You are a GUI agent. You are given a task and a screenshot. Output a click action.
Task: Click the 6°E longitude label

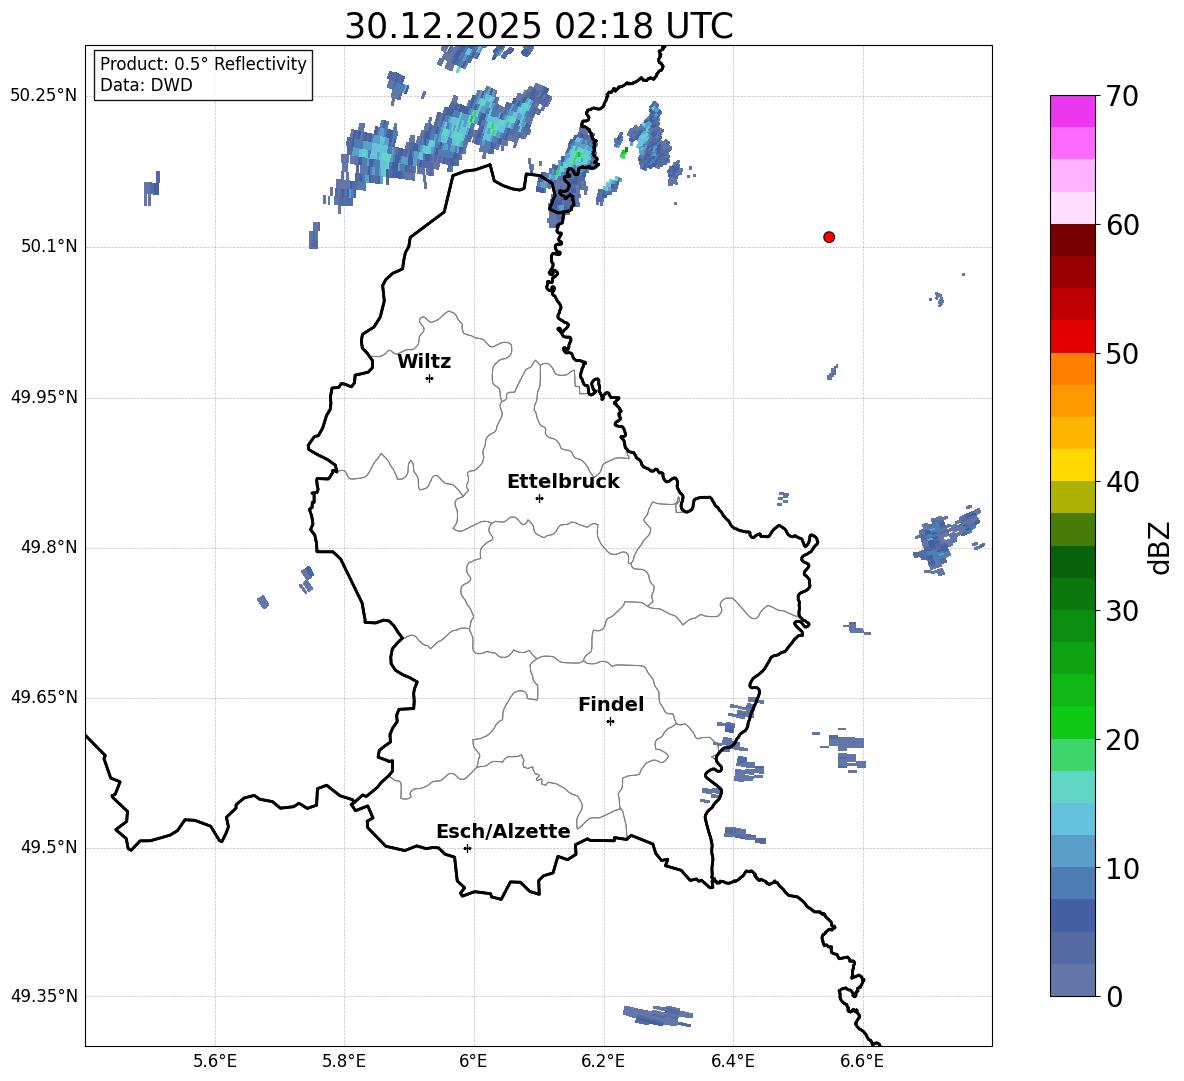tap(473, 1061)
